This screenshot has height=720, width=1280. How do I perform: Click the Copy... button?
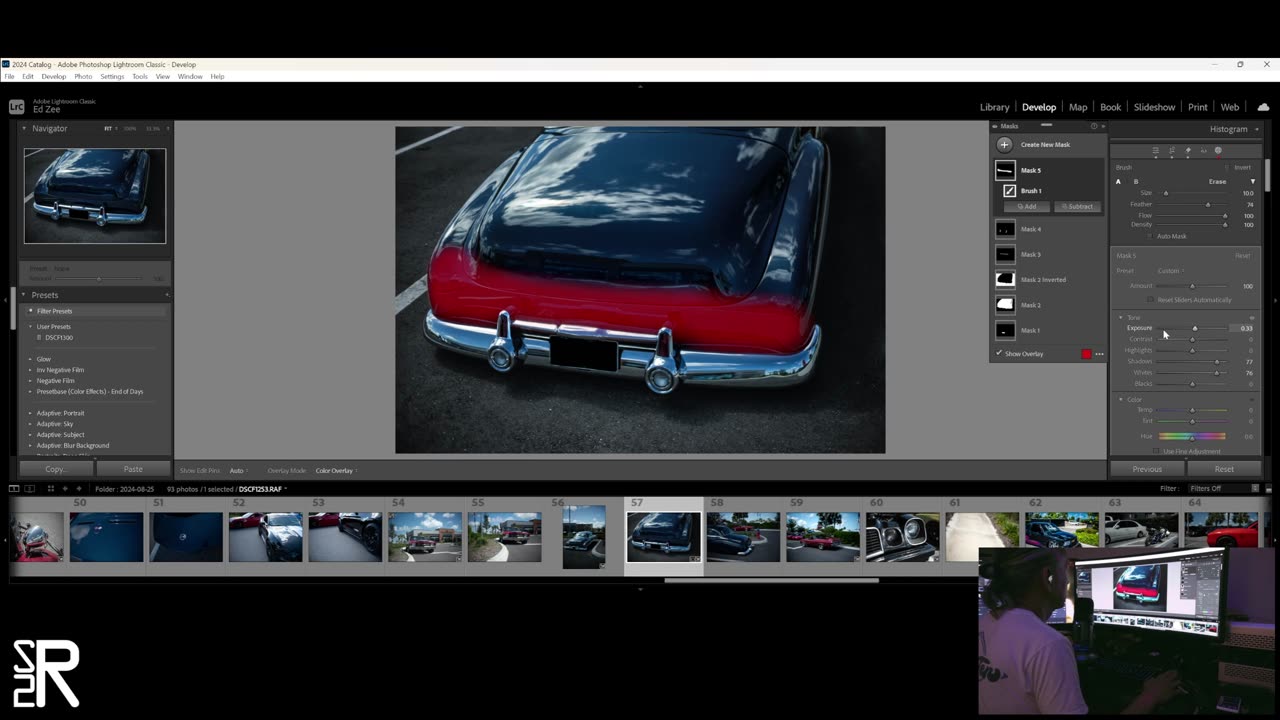coord(56,469)
